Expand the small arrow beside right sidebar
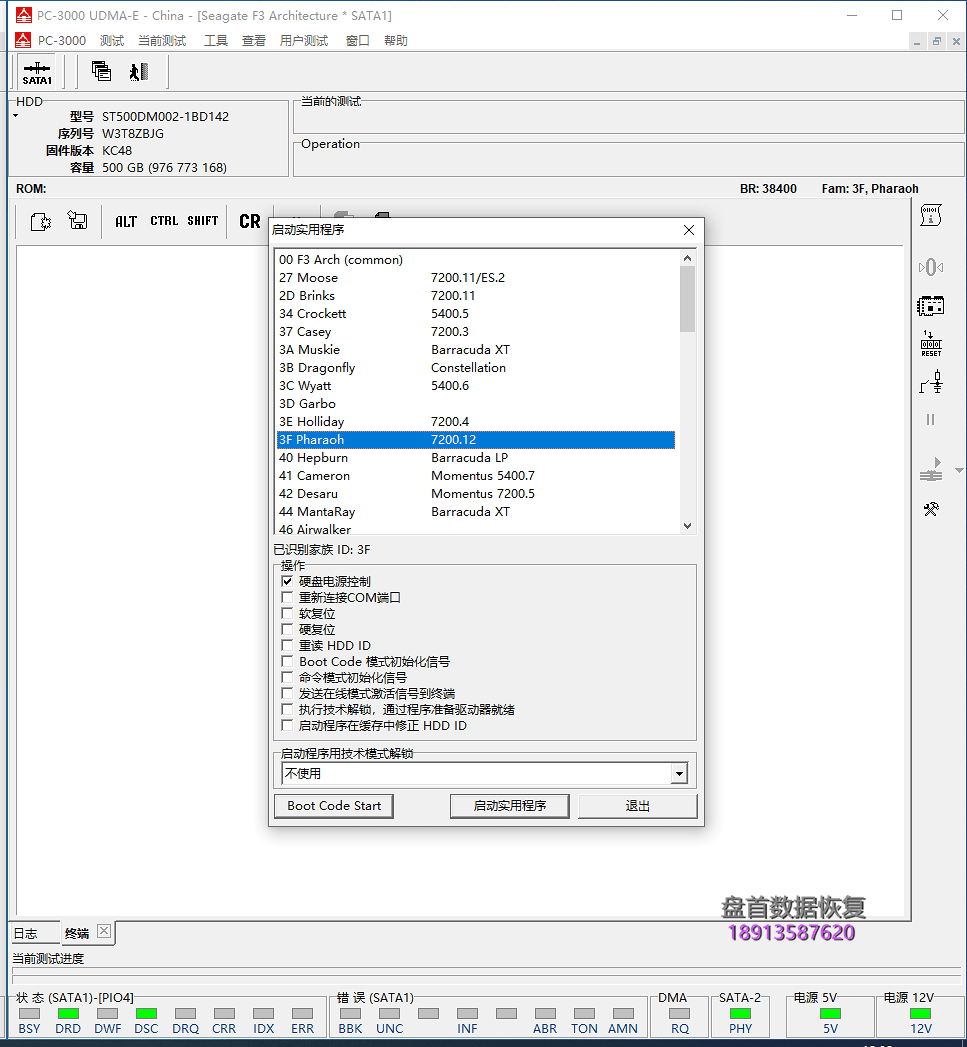This screenshot has width=967, height=1047. pyautogui.click(x=959, y=471)
